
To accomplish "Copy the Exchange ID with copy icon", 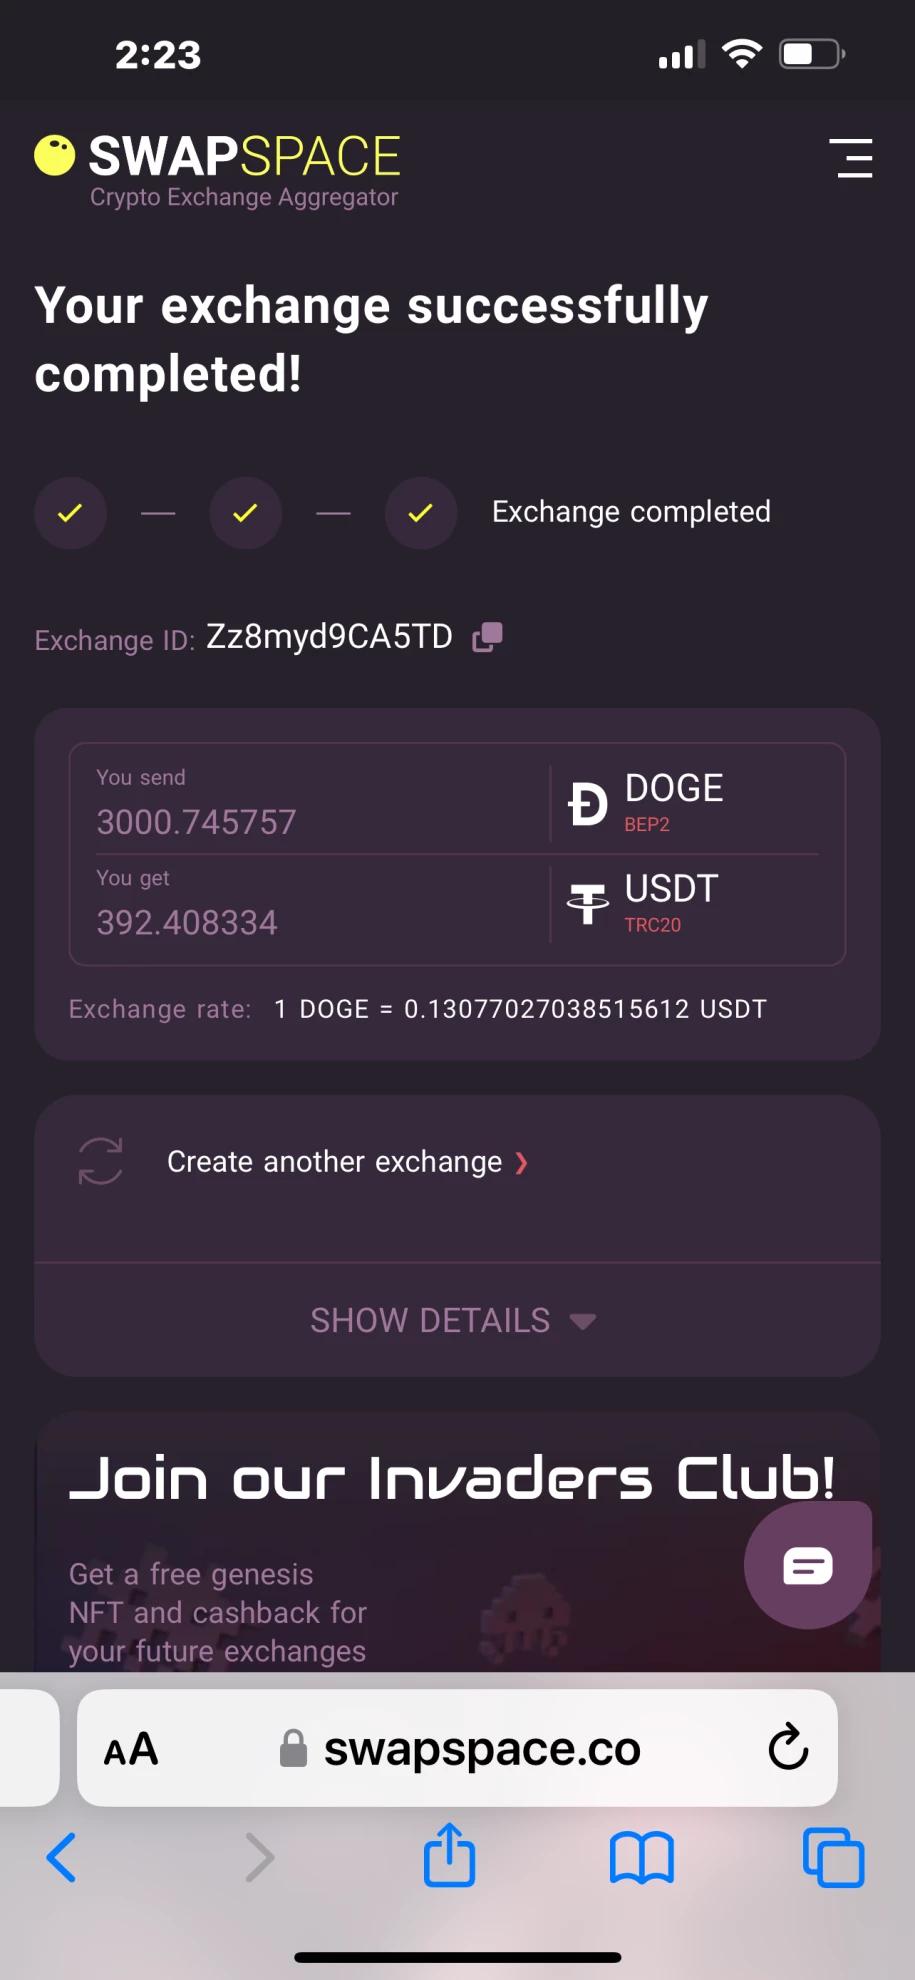I will pyautogui.click(x=487, y=637).
